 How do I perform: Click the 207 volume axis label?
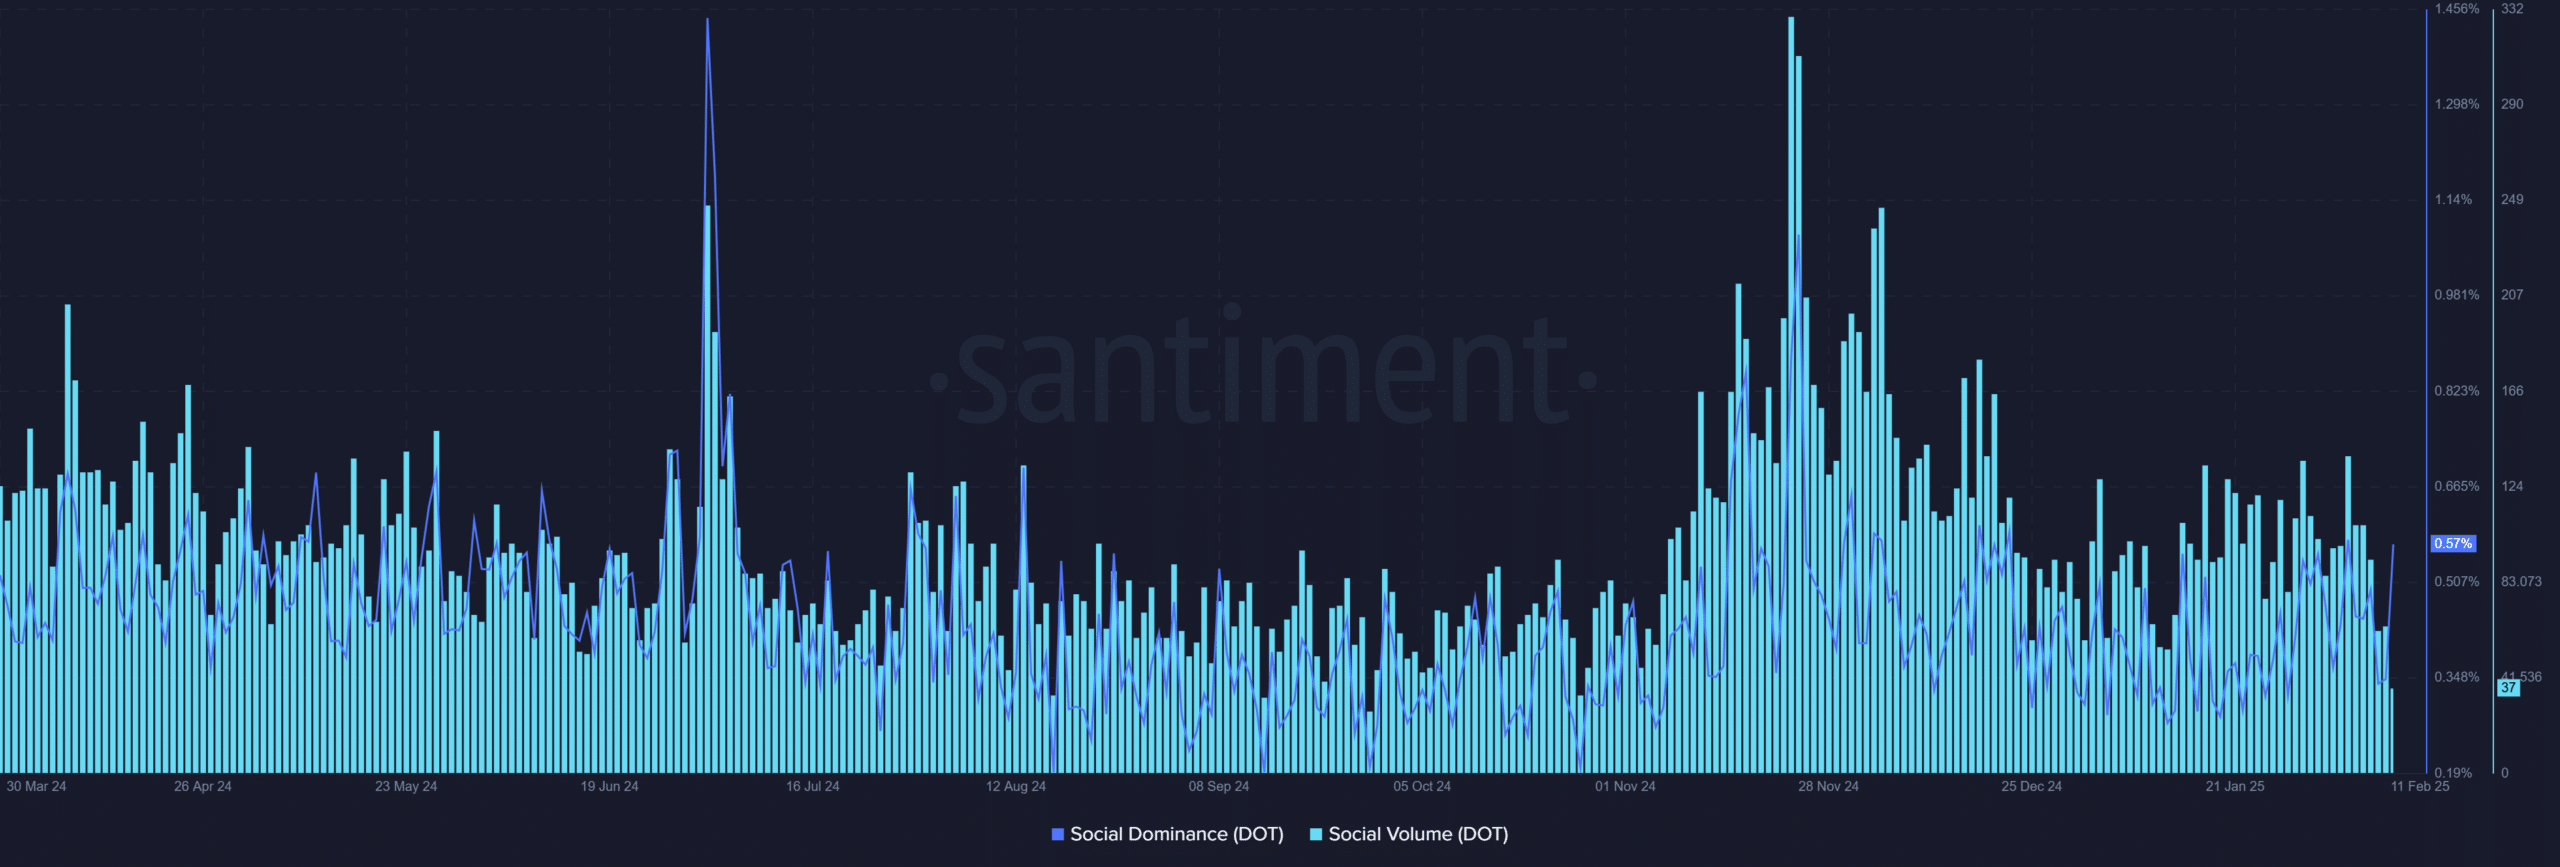tap(2512, 295)
